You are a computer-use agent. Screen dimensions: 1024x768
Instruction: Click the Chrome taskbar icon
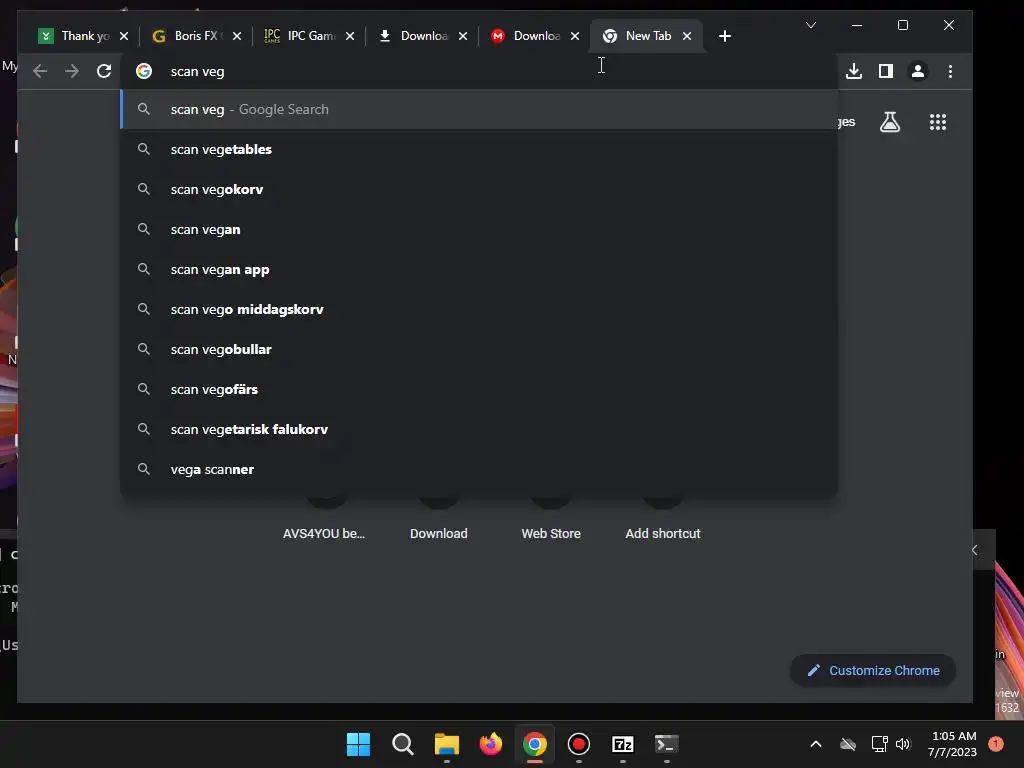pos(534,744)
